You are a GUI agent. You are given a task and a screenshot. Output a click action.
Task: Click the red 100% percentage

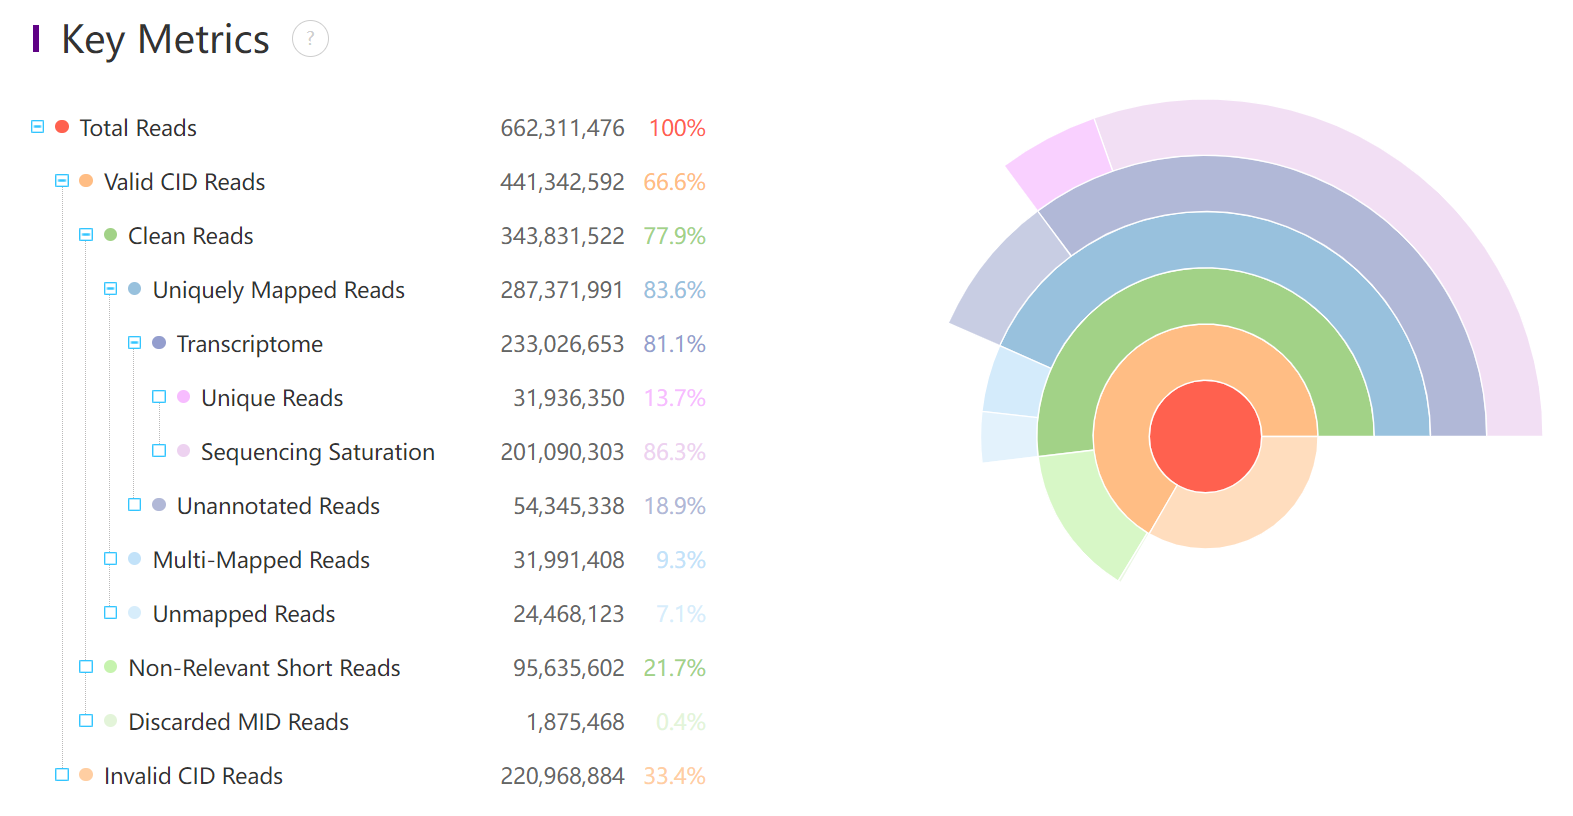click(x=677, y=128)
